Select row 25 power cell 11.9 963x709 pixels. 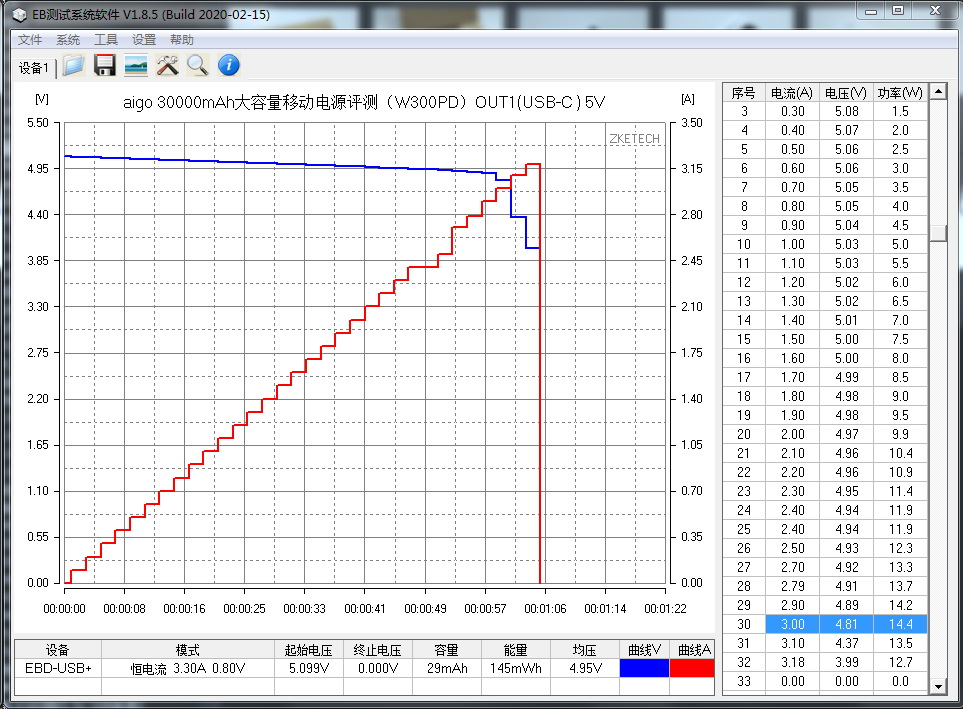(900, 529)
